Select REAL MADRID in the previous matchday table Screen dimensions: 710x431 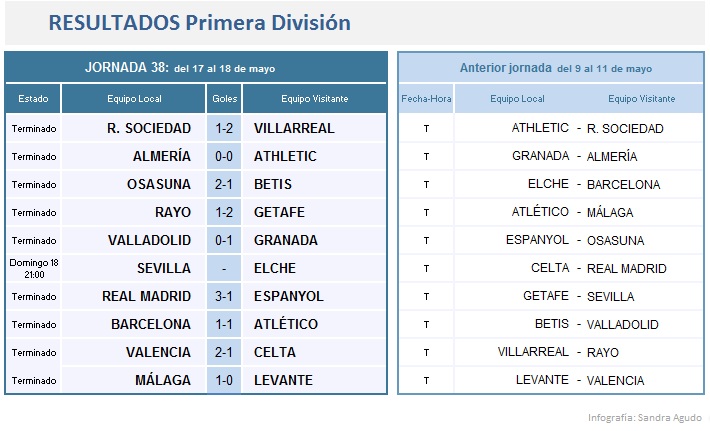point(627,268)
